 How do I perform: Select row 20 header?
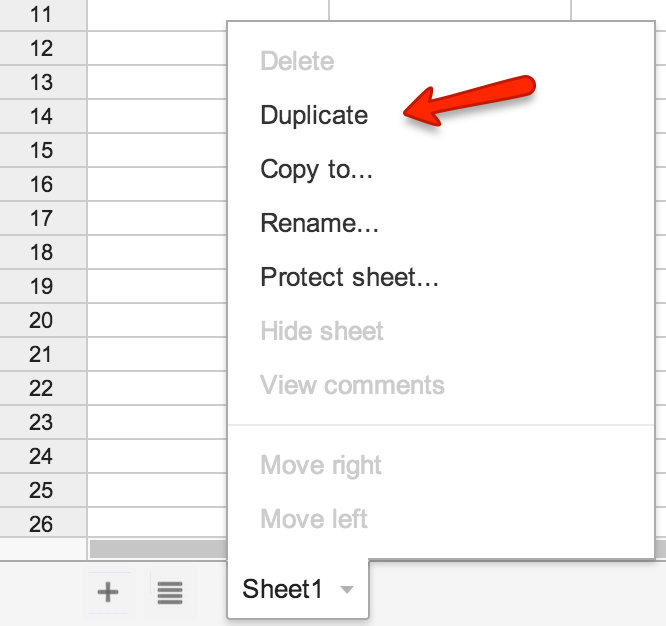point(43,320)
